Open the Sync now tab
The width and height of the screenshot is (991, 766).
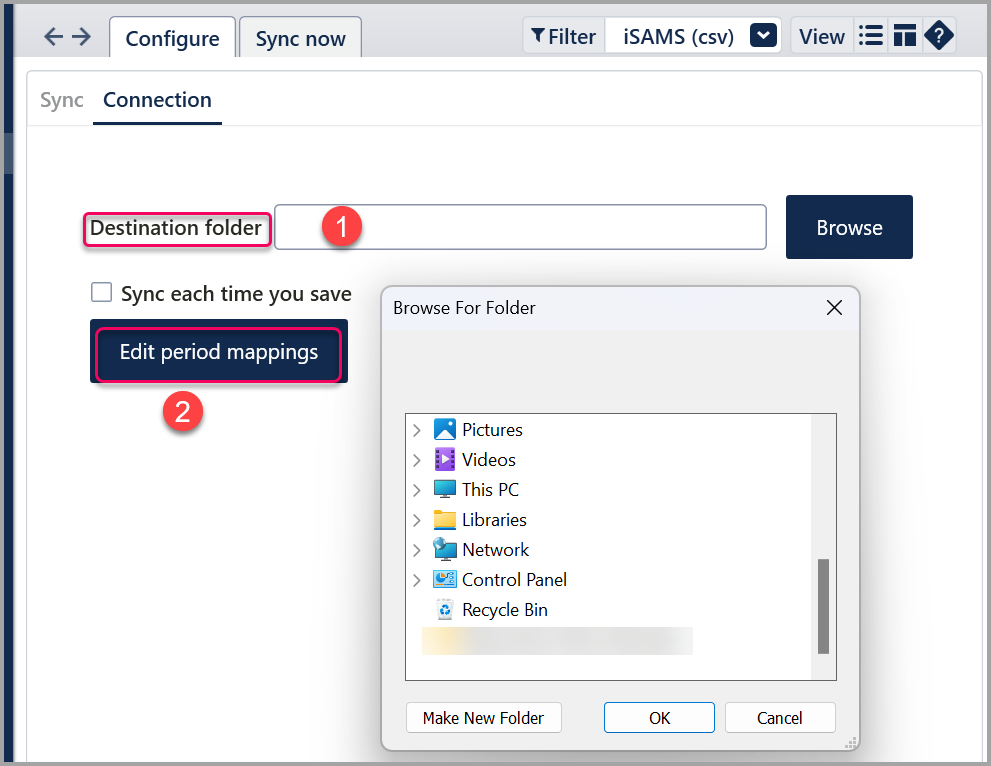coord(300,39)
